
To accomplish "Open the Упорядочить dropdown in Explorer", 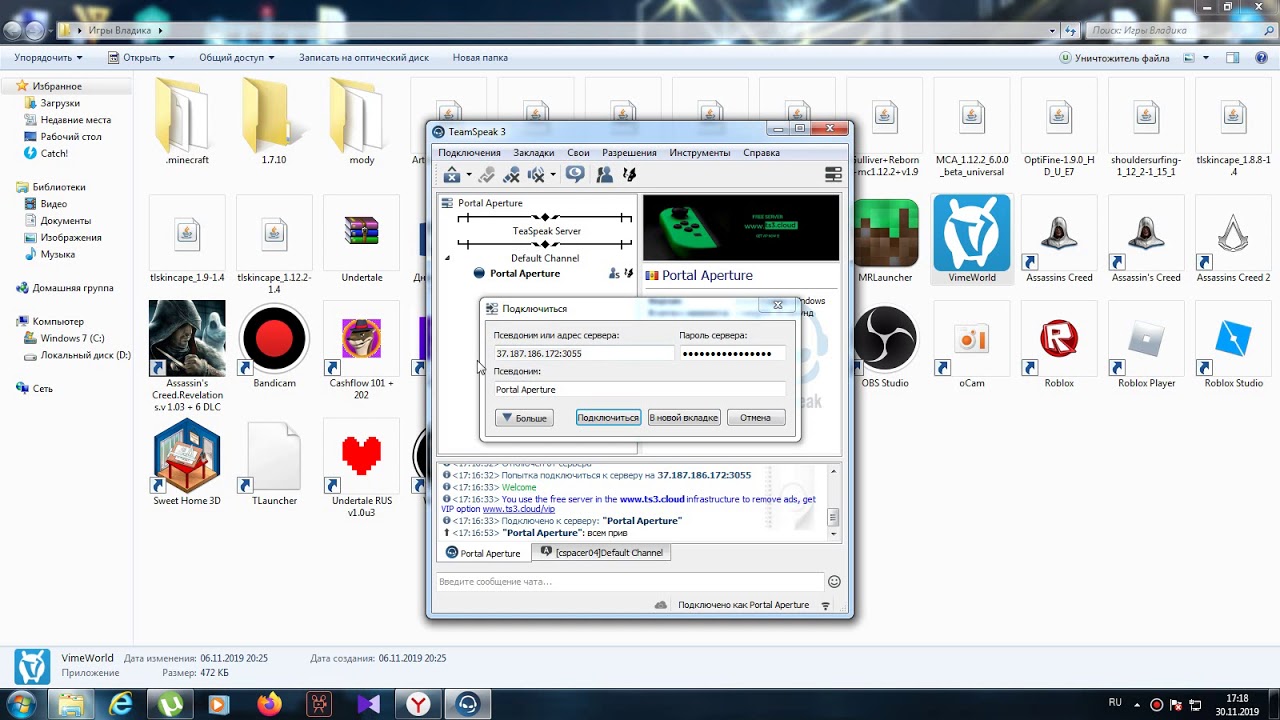I will point(48,57).
